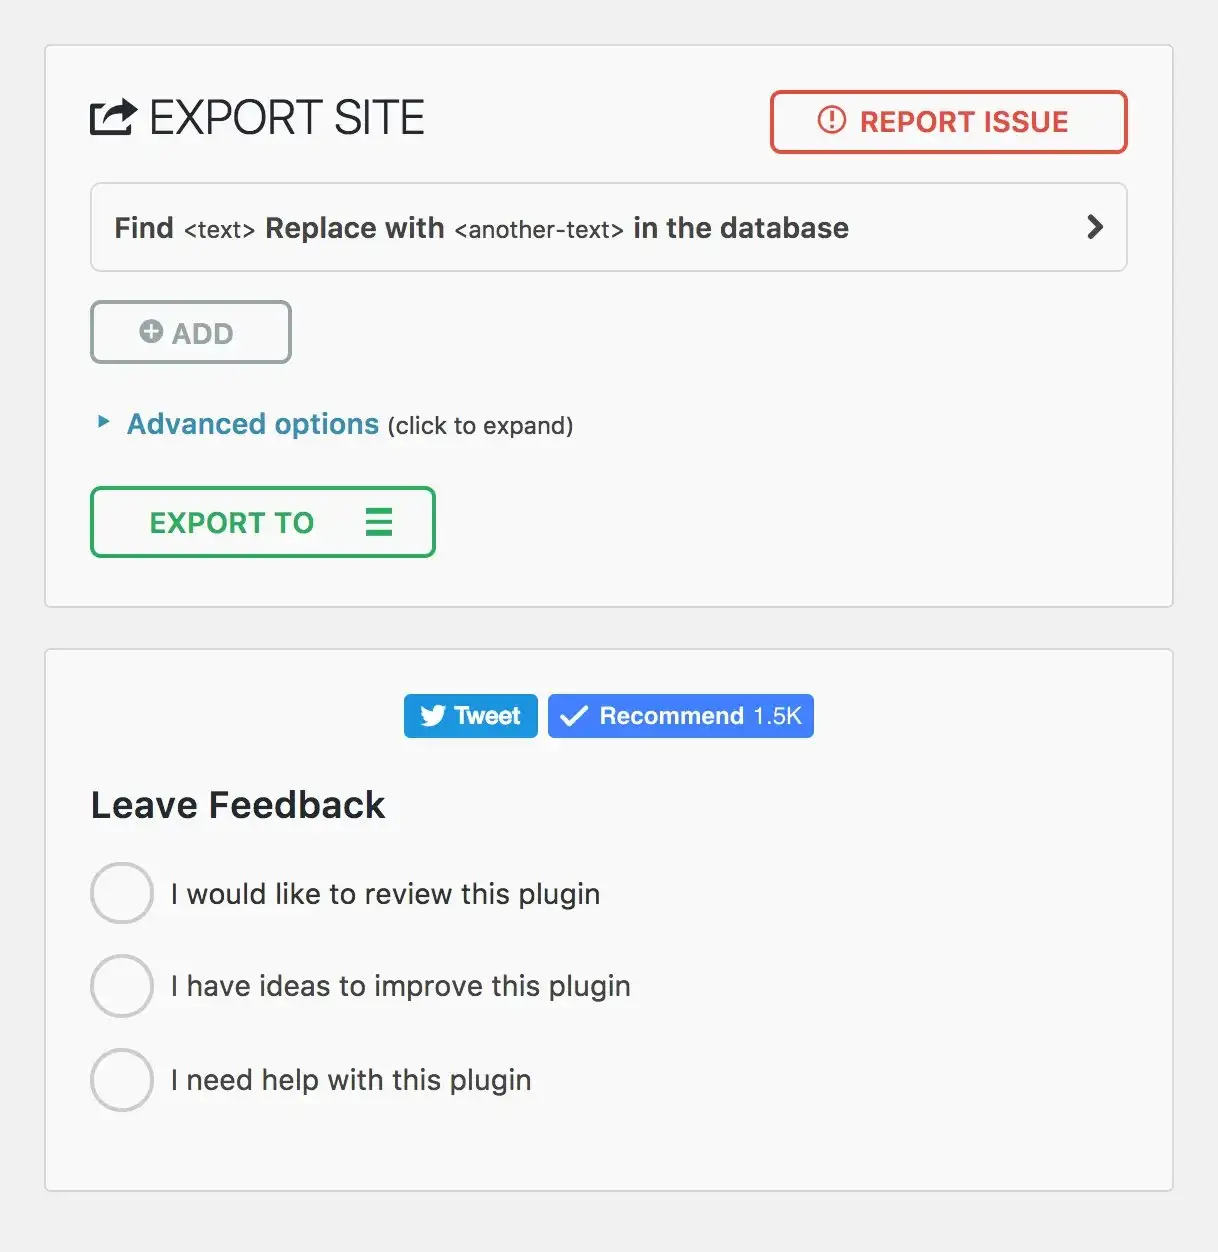The height and width of the screenshot is (1252, 1218).
Task: Click the right-facing chevron on the Find/Replace row
Action: pos(1094,227)
